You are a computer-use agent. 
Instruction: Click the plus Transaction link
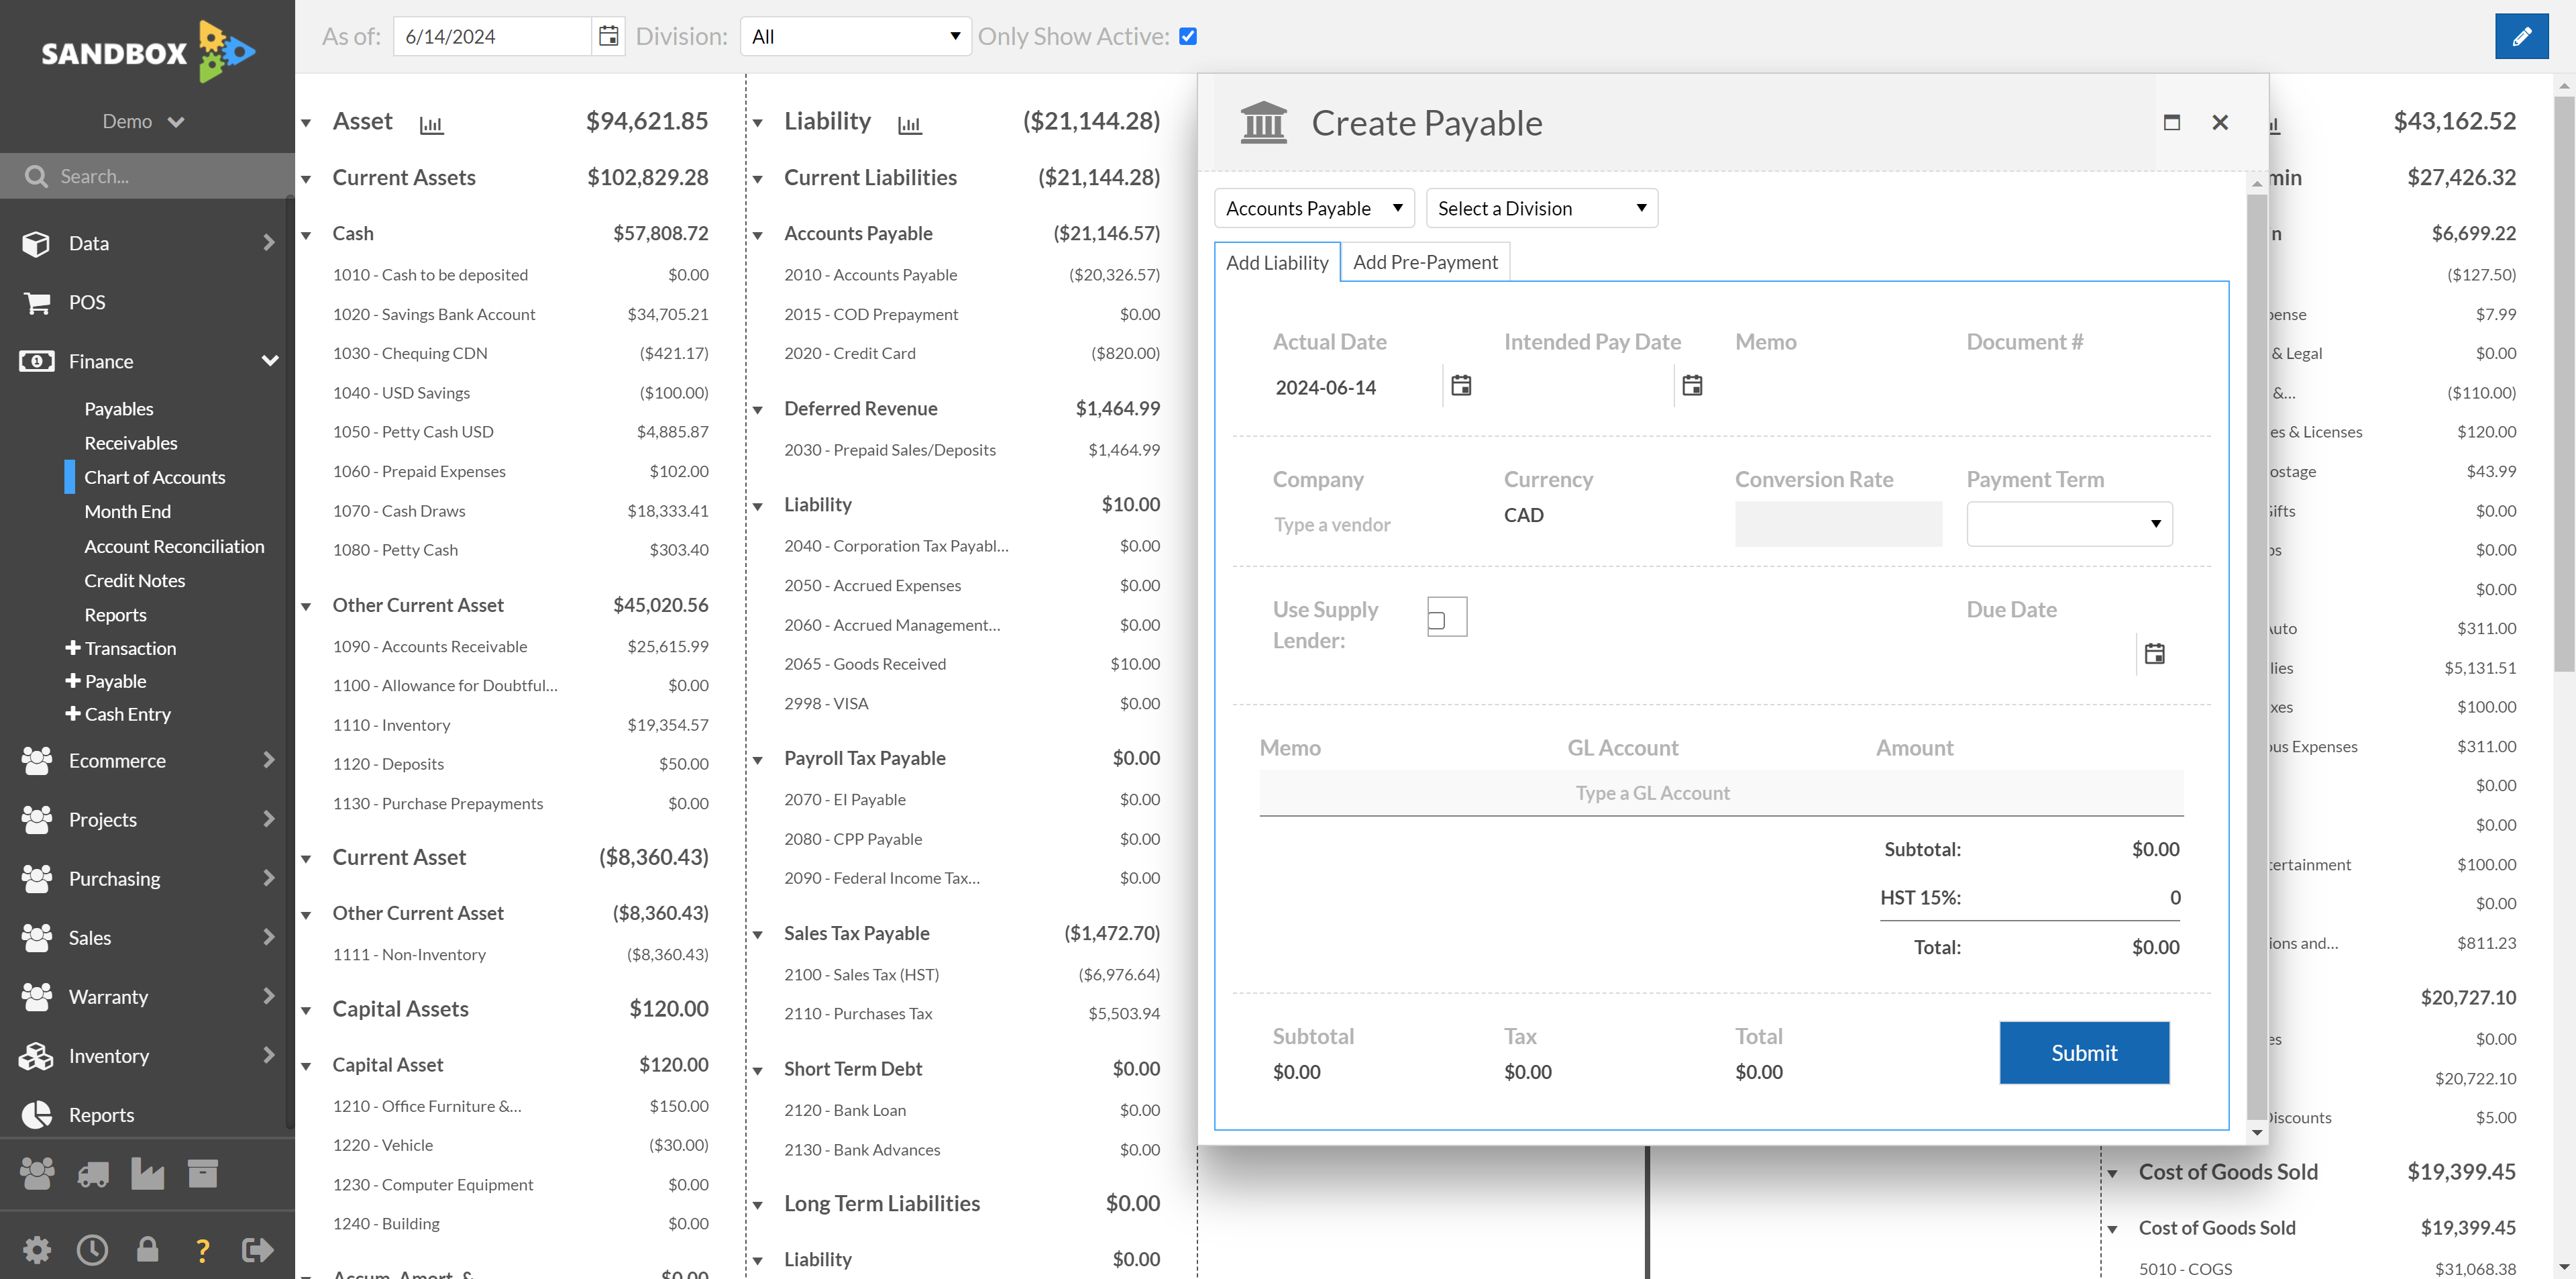click(121, 648)
